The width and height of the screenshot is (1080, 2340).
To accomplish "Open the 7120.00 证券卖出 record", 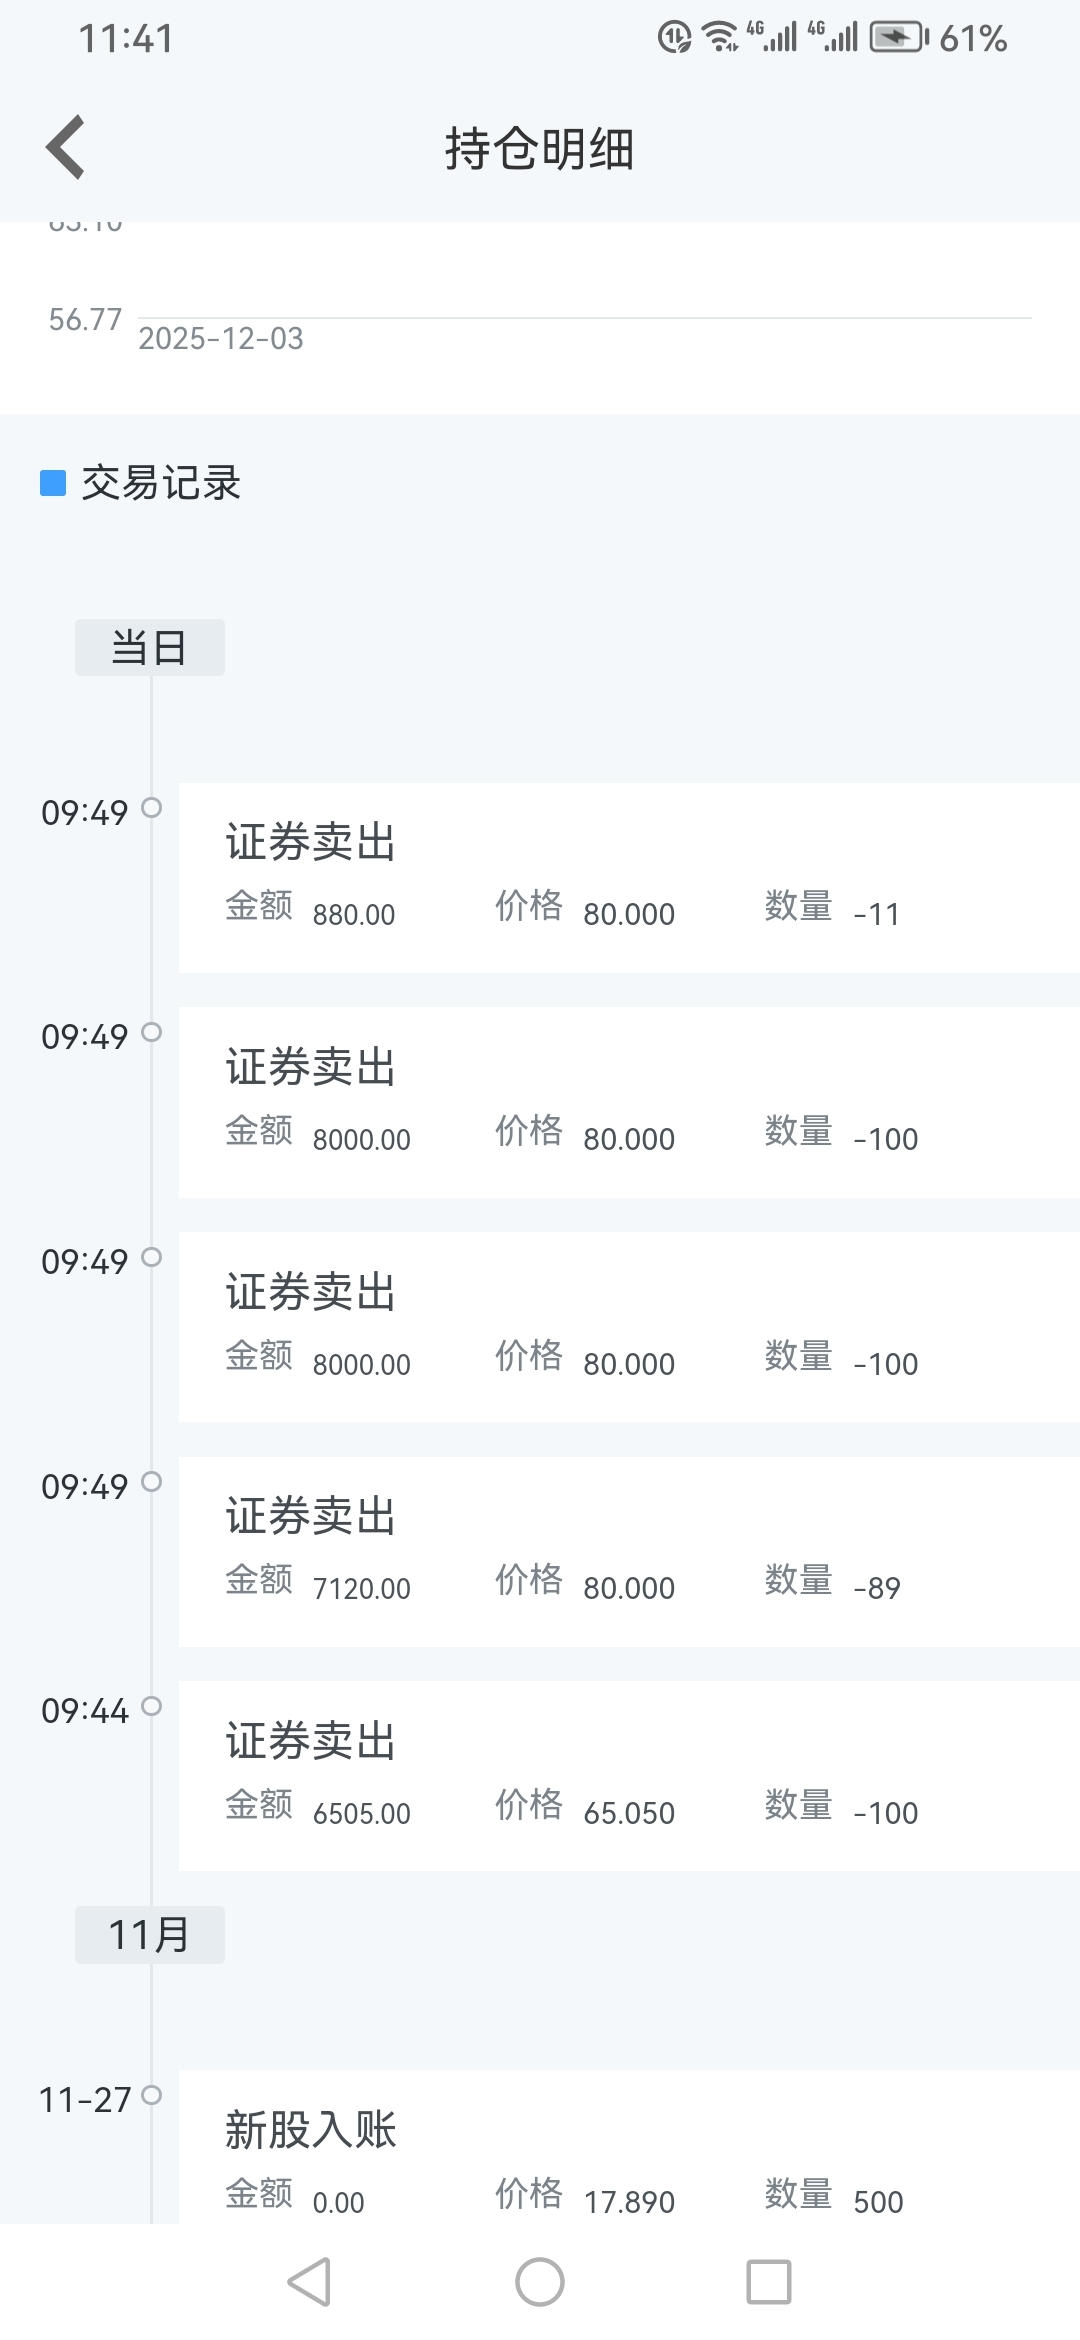I will tap(629, 1552).
